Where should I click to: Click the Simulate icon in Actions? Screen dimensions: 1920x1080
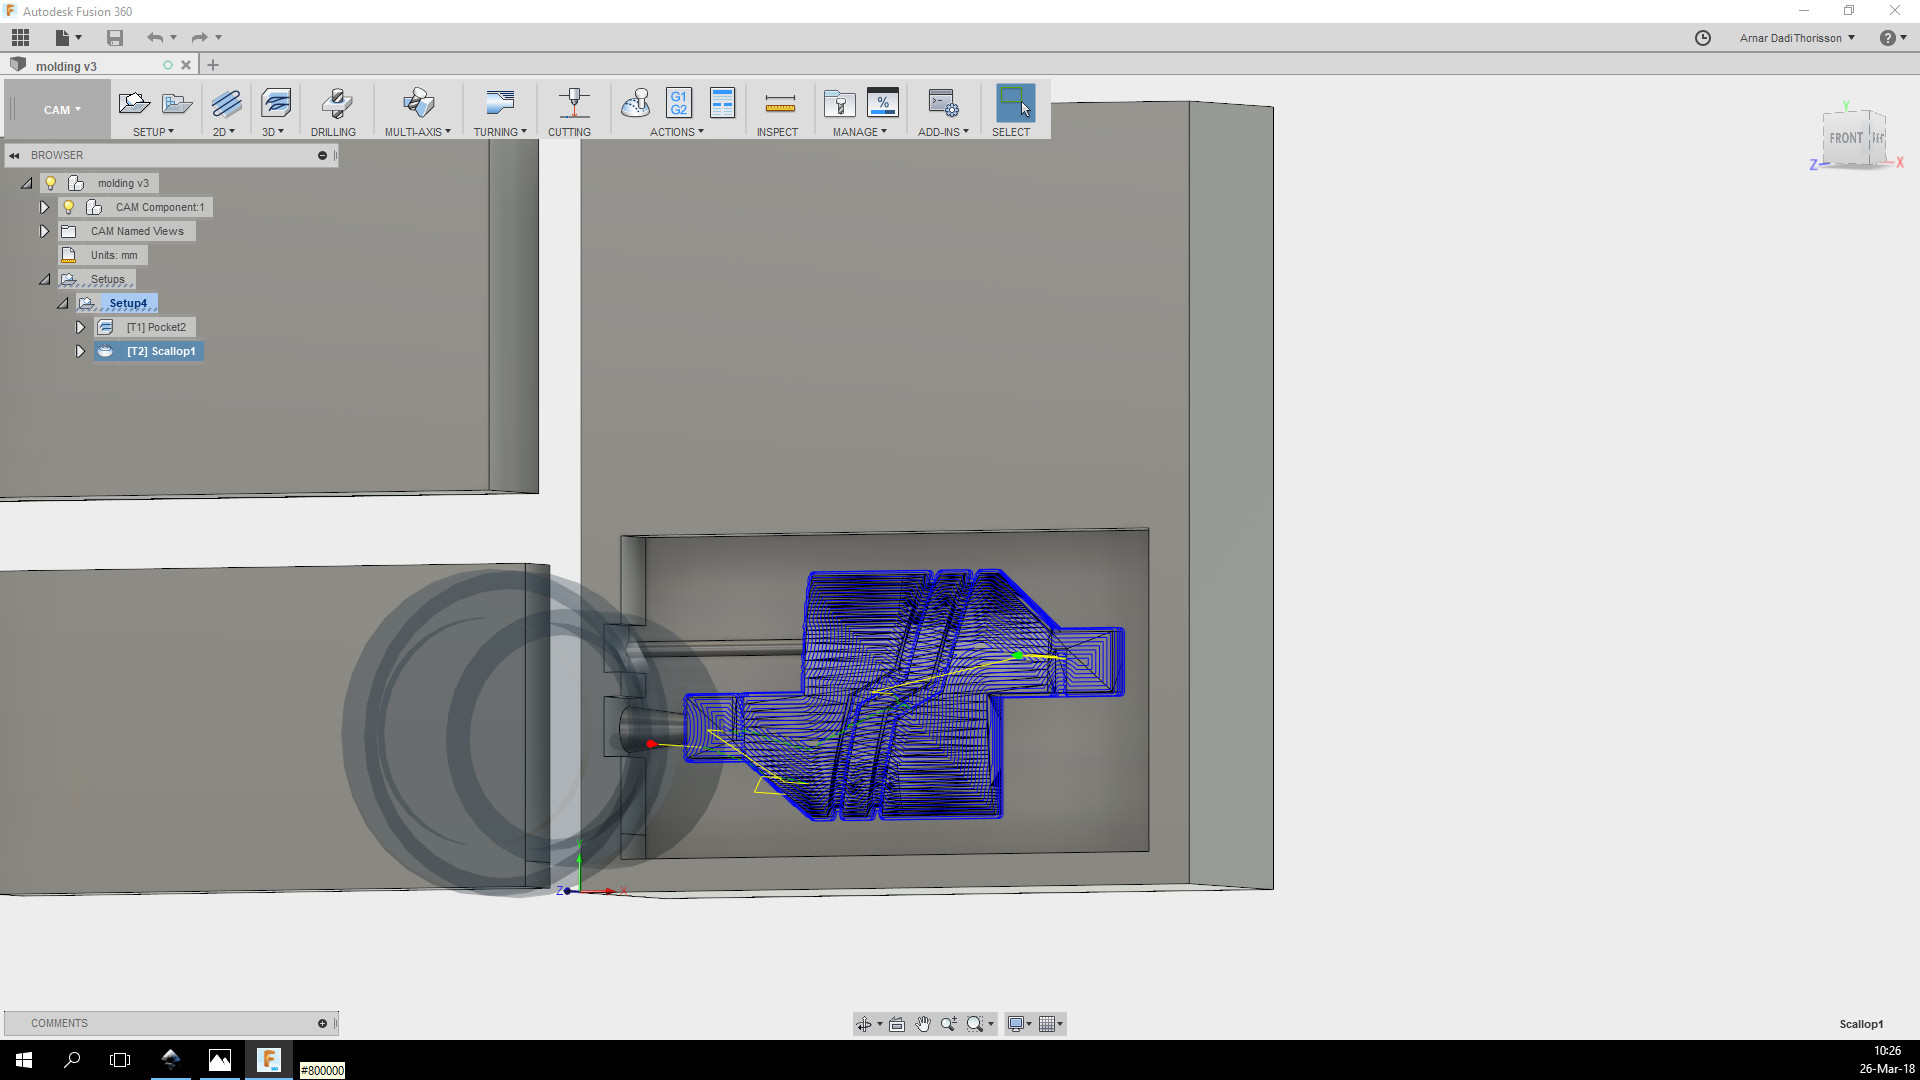(635, 103)
